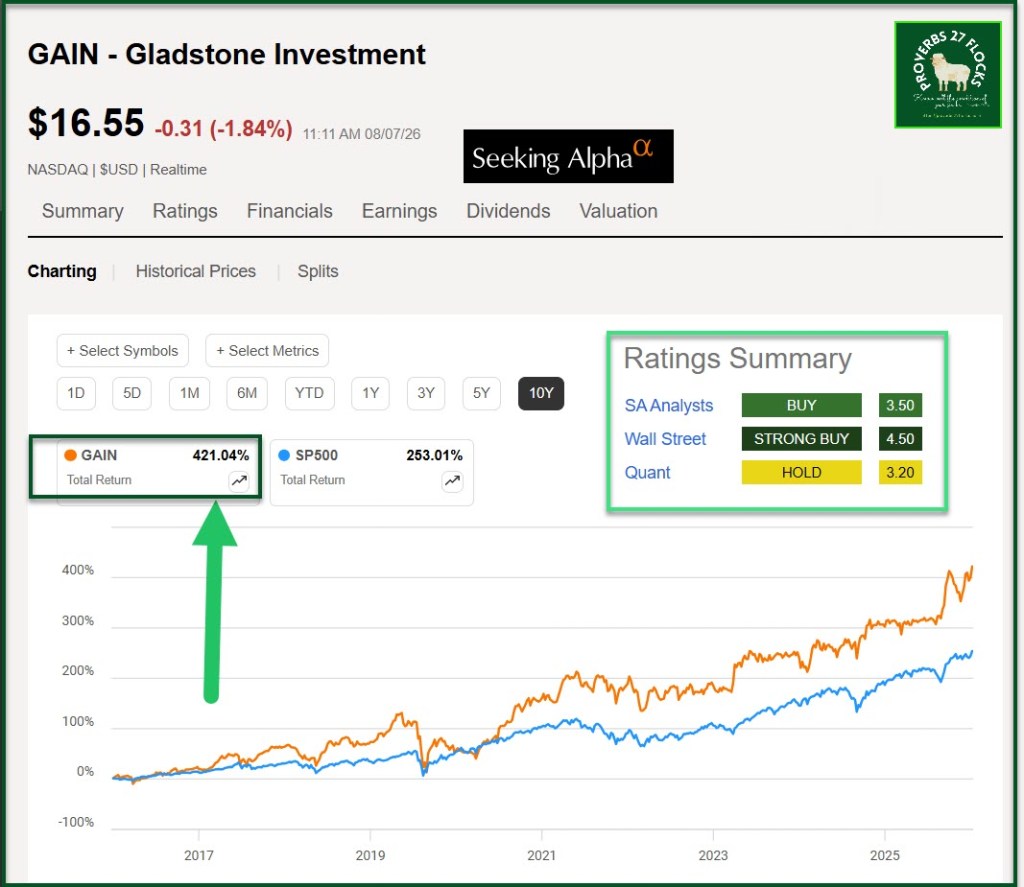The image size is (1024, 887).
Task: Open the Quant ratings link
Action: (x=647, y=472)
